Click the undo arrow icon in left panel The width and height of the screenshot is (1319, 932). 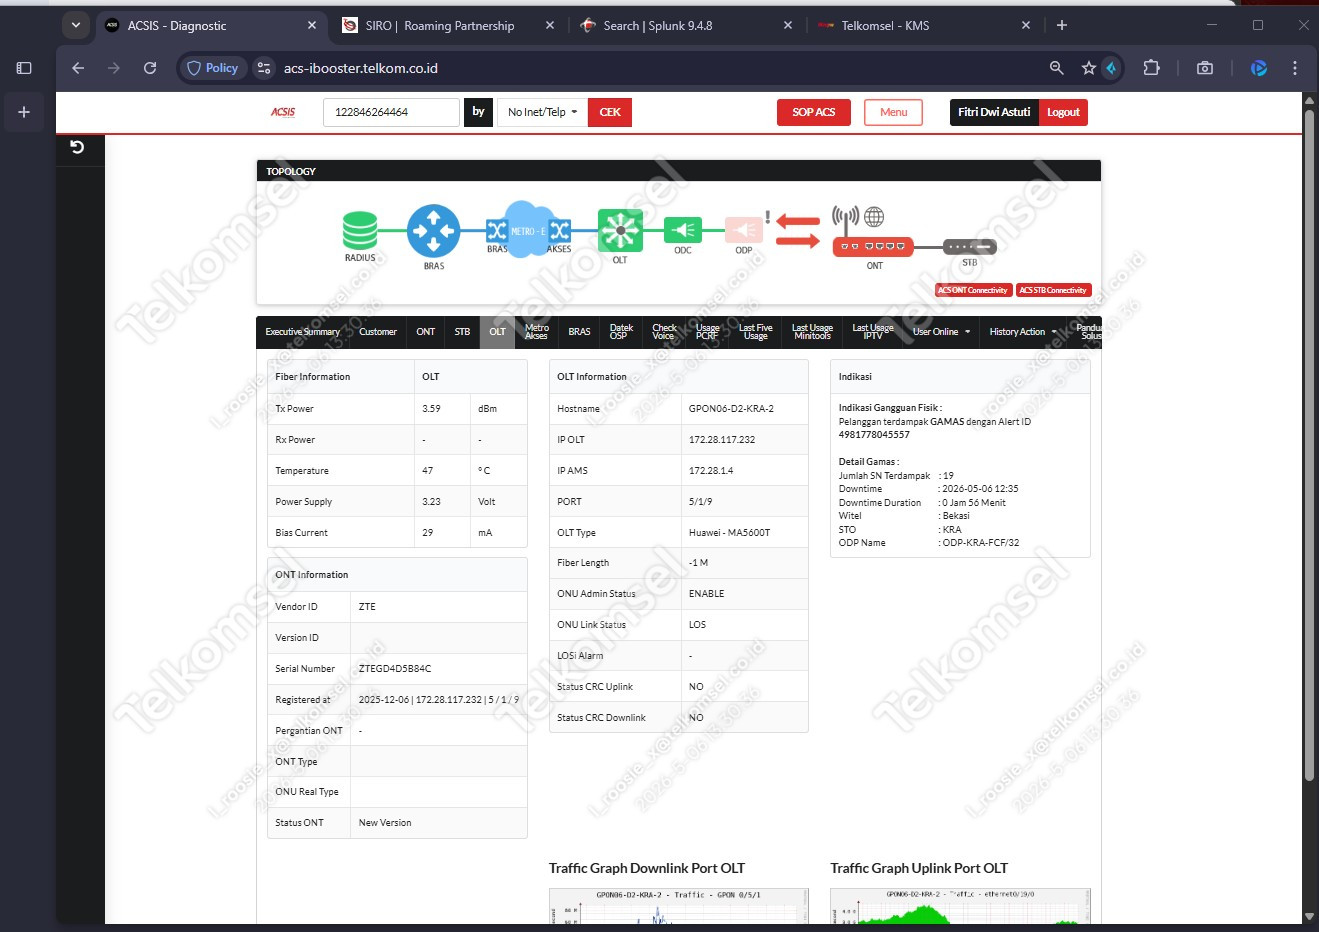coord(77,147)
